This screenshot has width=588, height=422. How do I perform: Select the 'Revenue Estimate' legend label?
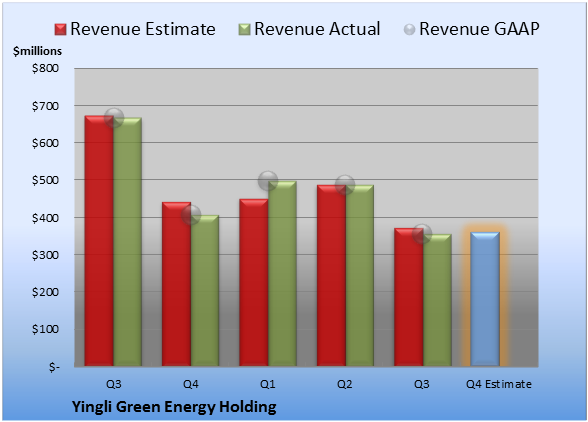tap(143, 29)
